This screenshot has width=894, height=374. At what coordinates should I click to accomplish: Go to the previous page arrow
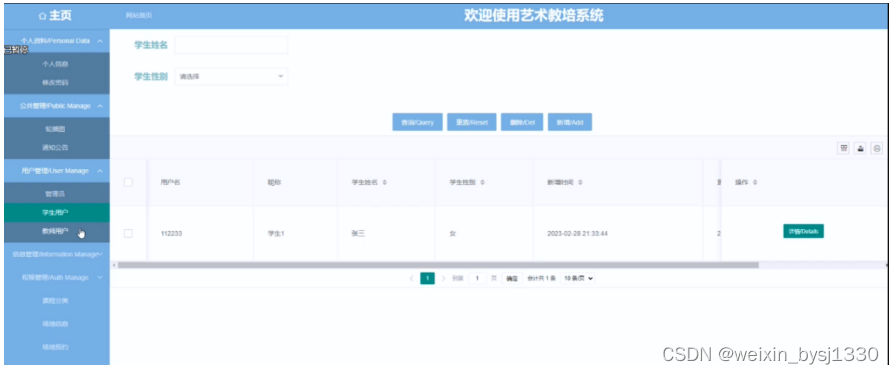[412, 278]
